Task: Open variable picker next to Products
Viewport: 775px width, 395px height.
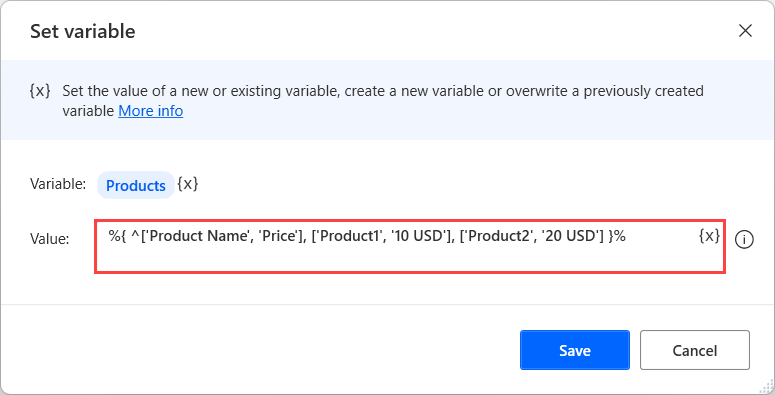Action: pos(188,184)
